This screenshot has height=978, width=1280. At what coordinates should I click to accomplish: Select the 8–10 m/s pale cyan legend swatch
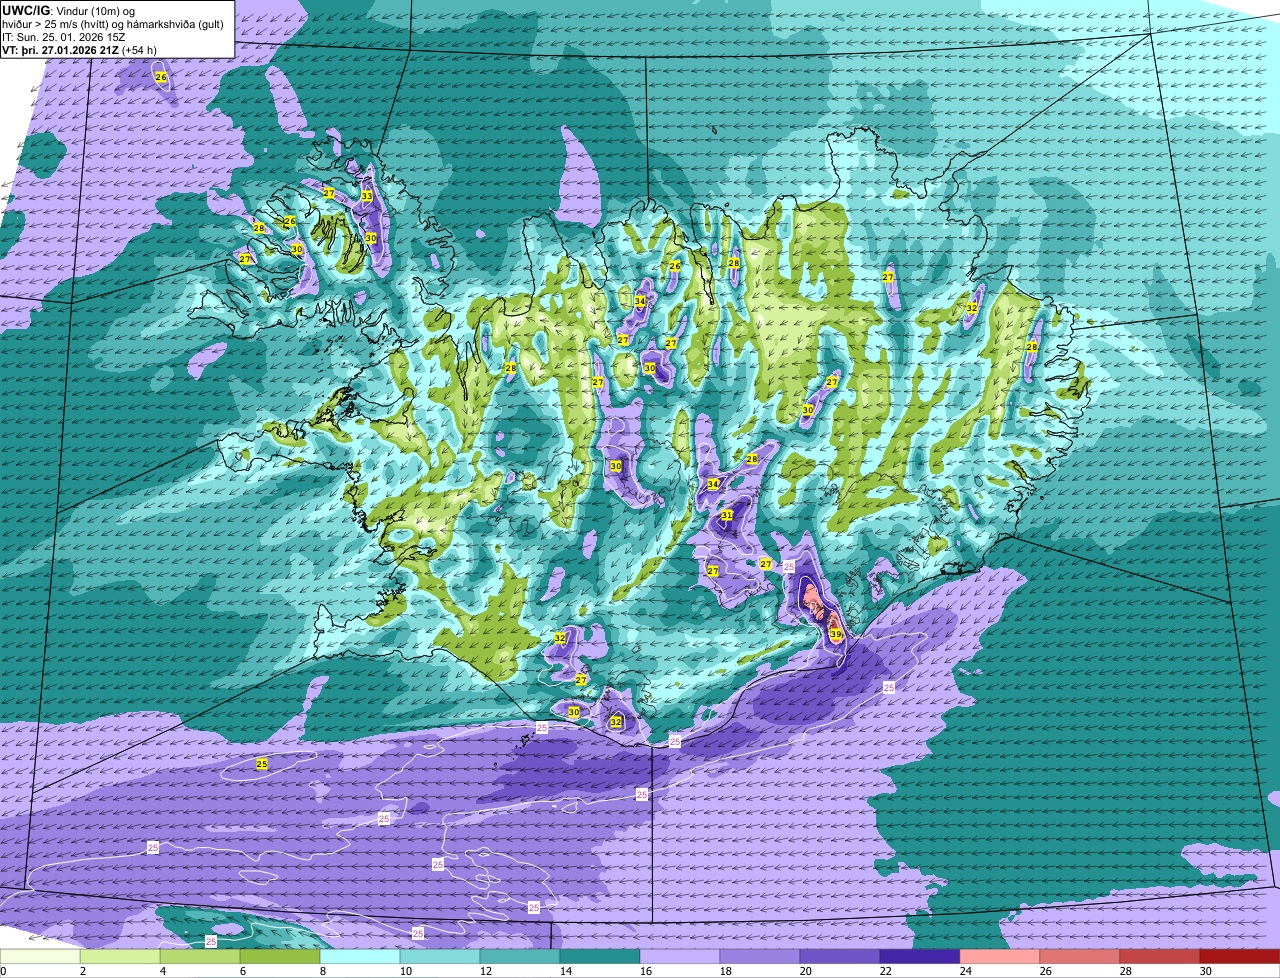[x=360, y=957]
